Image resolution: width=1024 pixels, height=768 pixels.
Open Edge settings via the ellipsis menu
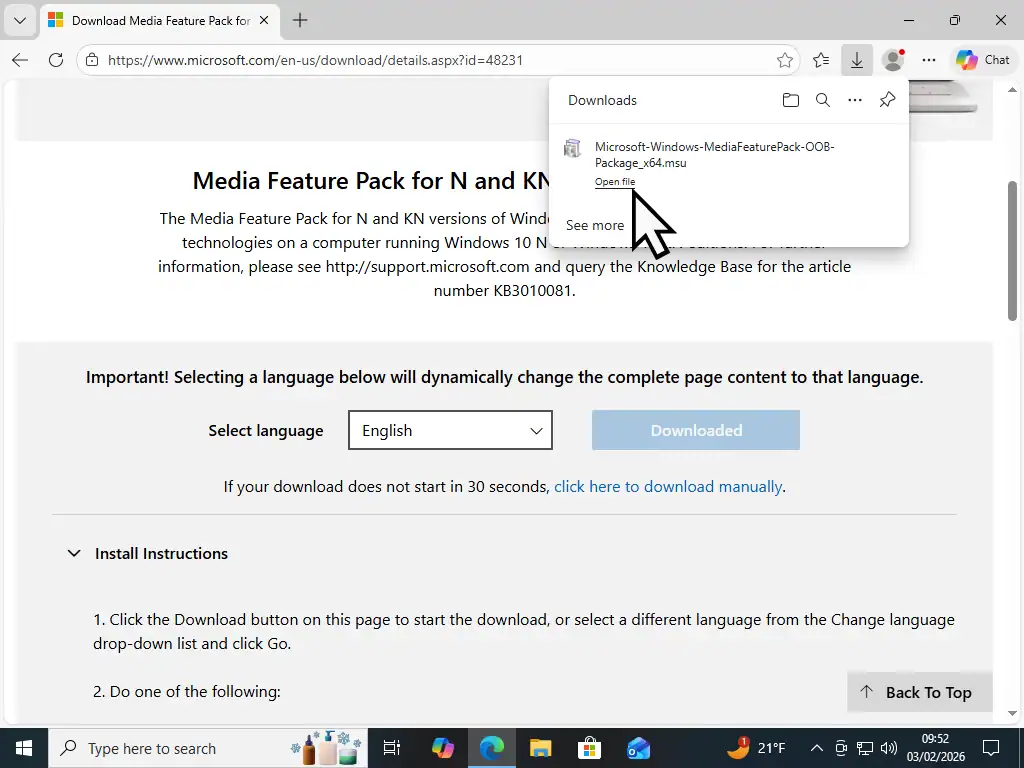pyautogui.click(x=928, y=60)
